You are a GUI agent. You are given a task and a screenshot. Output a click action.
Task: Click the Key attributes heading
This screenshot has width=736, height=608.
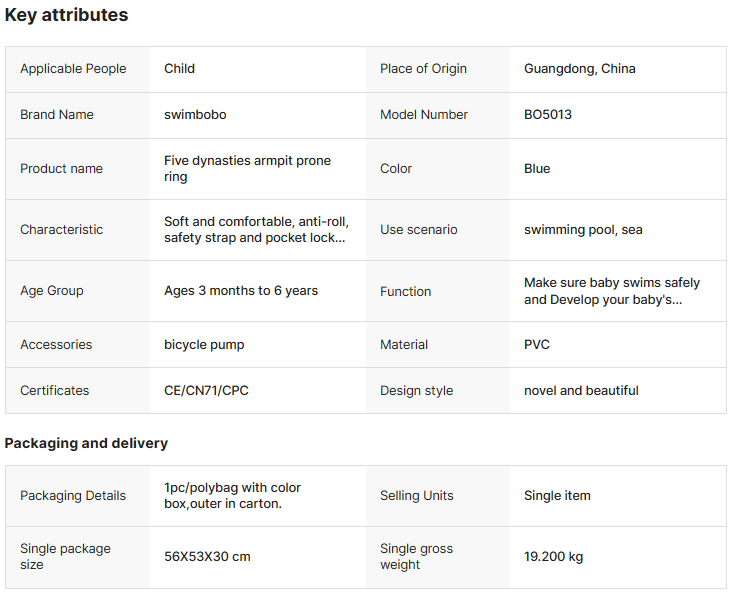66,15
